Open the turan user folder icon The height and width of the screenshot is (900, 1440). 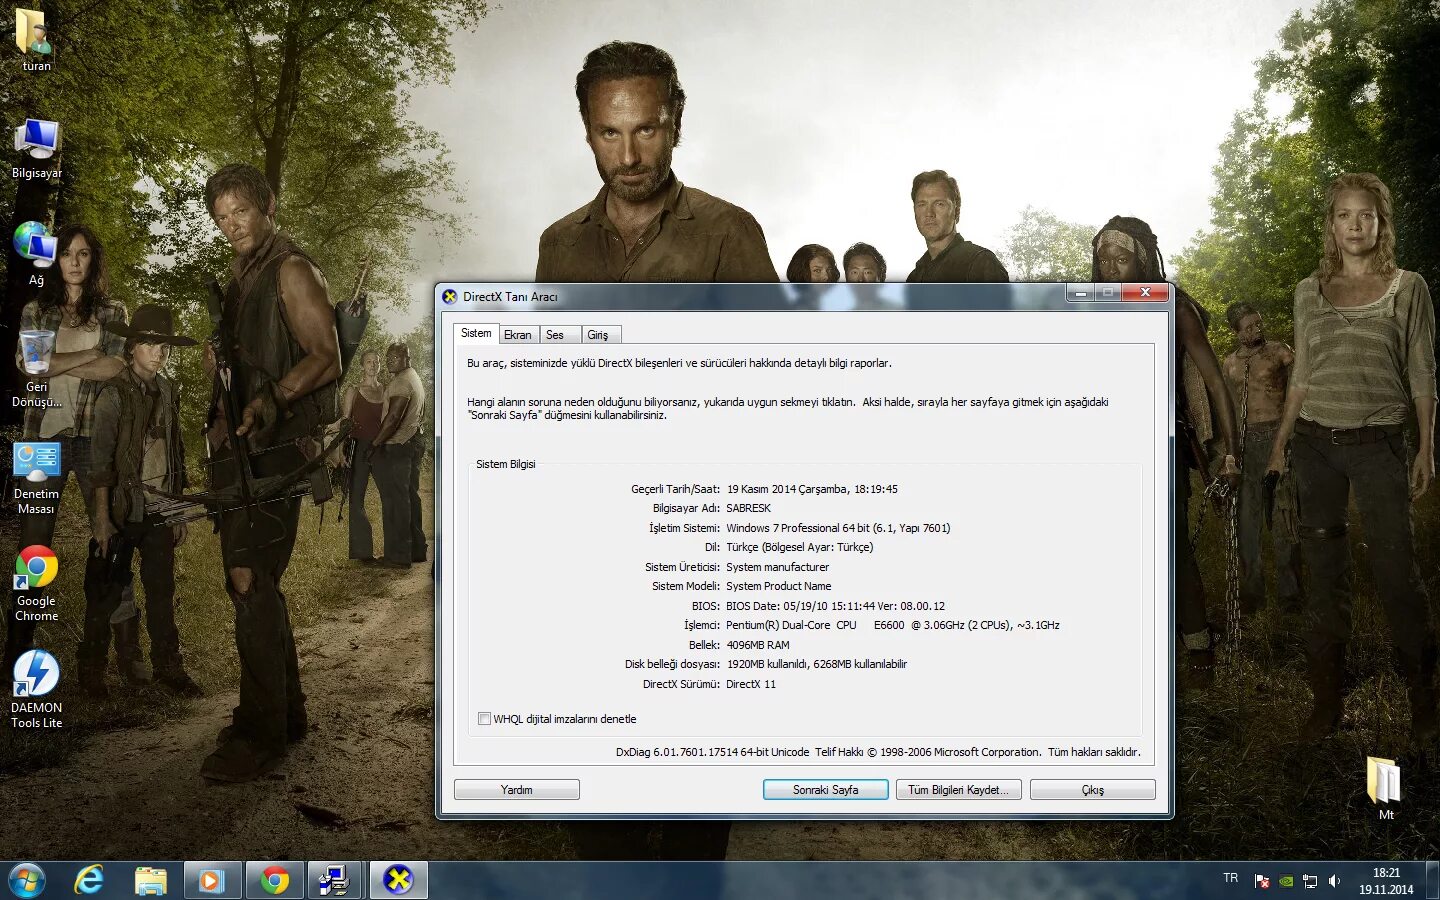click(36, 38)
